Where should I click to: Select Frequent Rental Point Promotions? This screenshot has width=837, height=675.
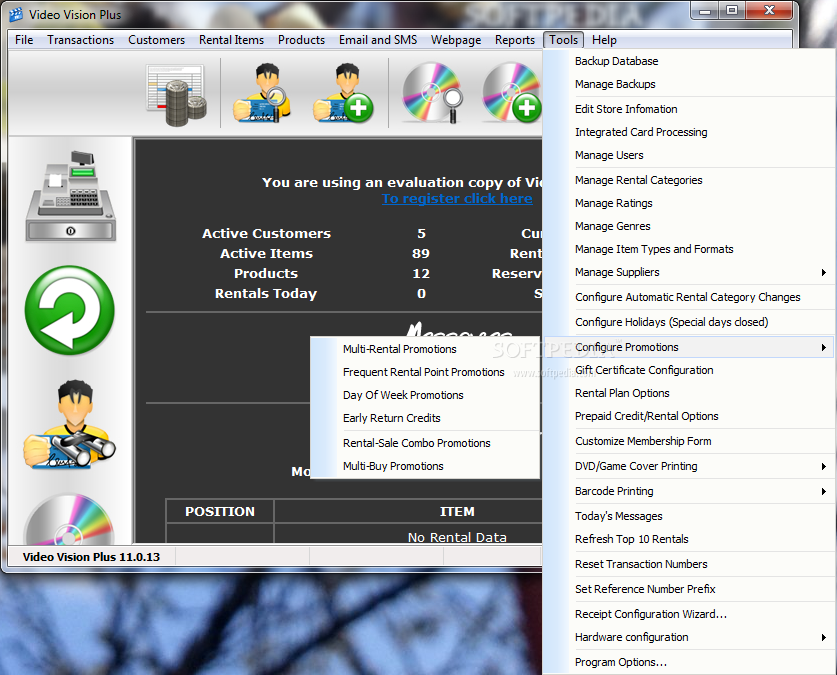pos(425,372)
